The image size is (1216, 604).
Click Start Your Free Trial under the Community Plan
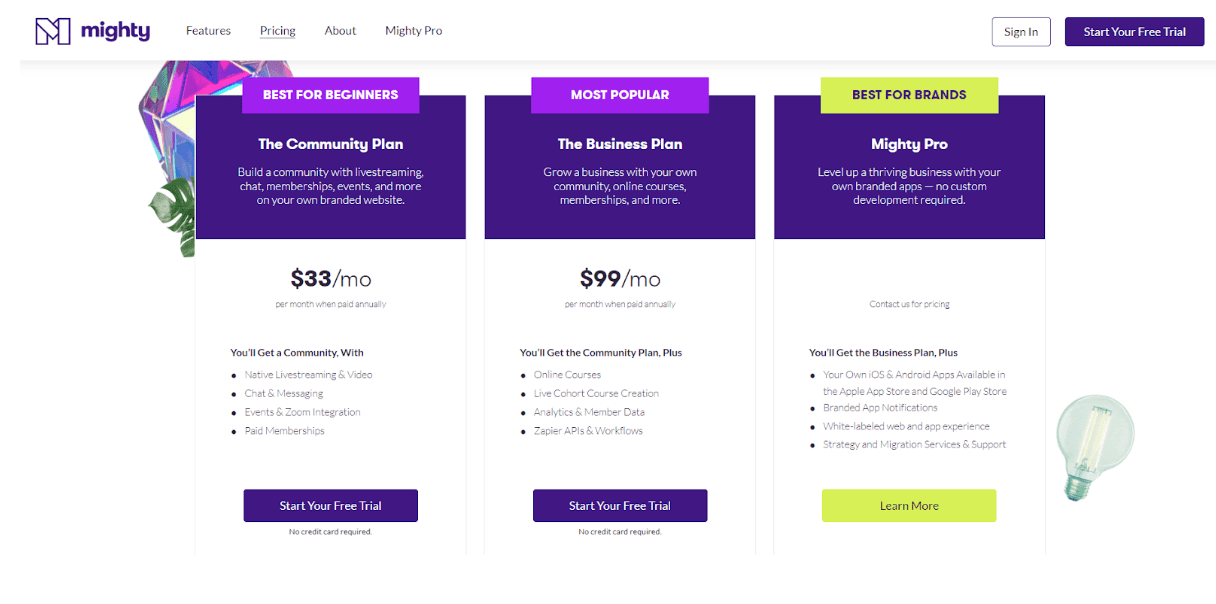330,505
